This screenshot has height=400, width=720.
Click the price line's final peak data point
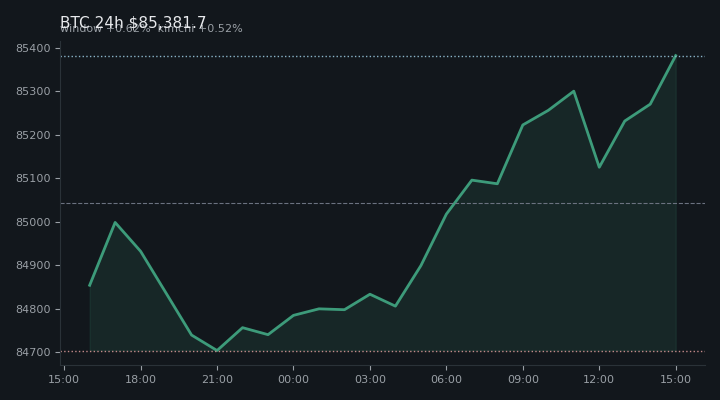[x=675, y=56]
